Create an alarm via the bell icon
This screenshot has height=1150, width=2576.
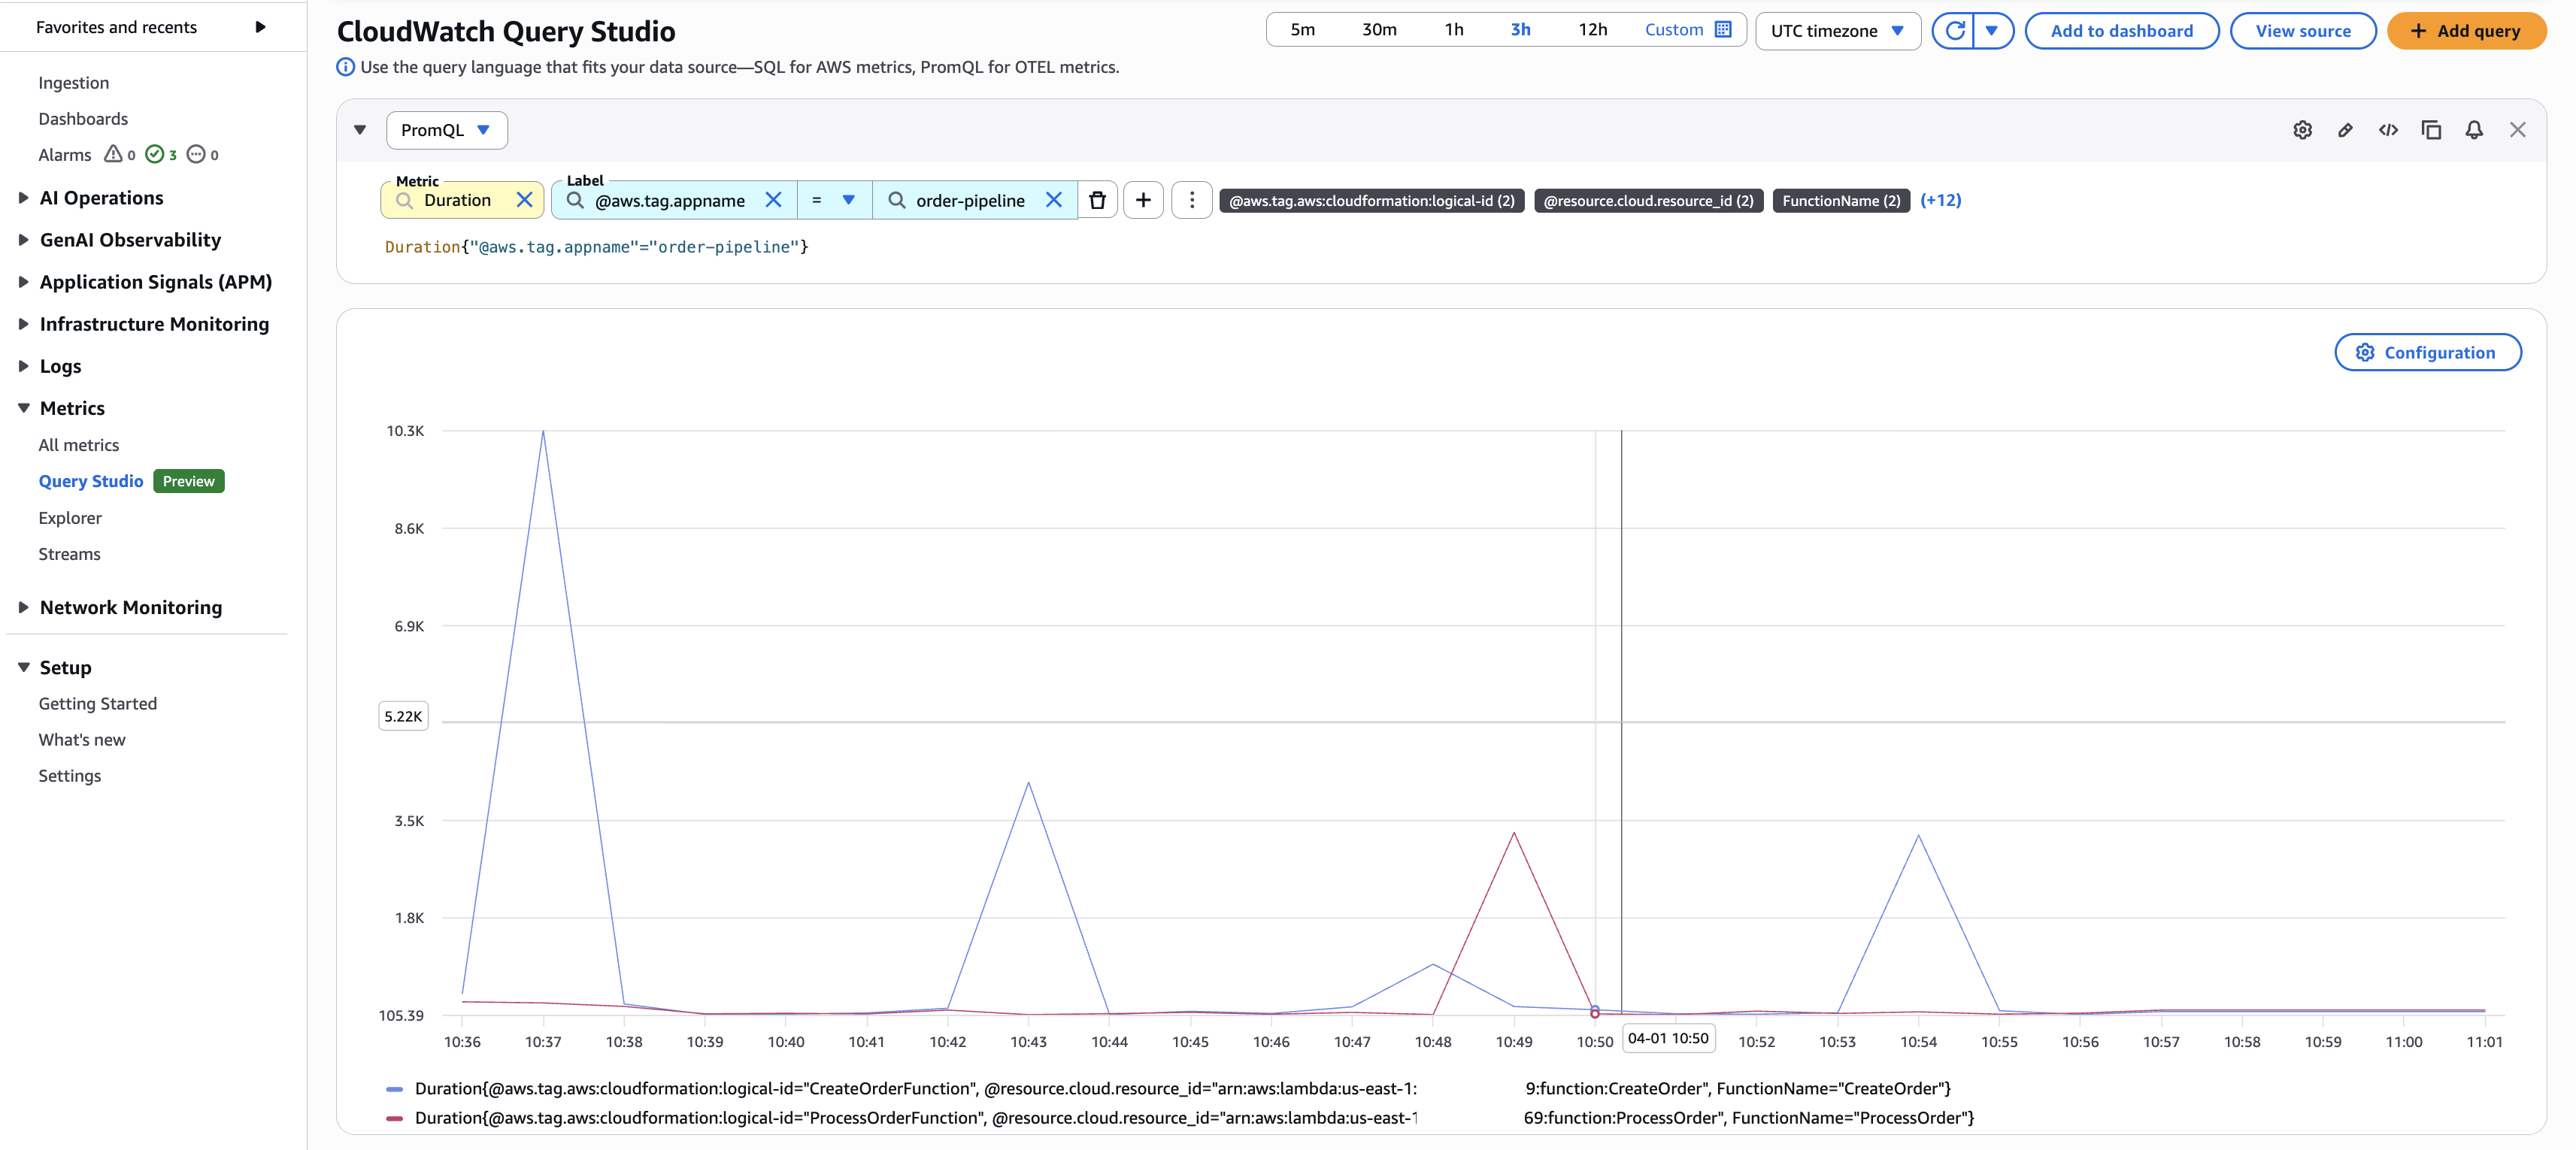coord(2474,130)
